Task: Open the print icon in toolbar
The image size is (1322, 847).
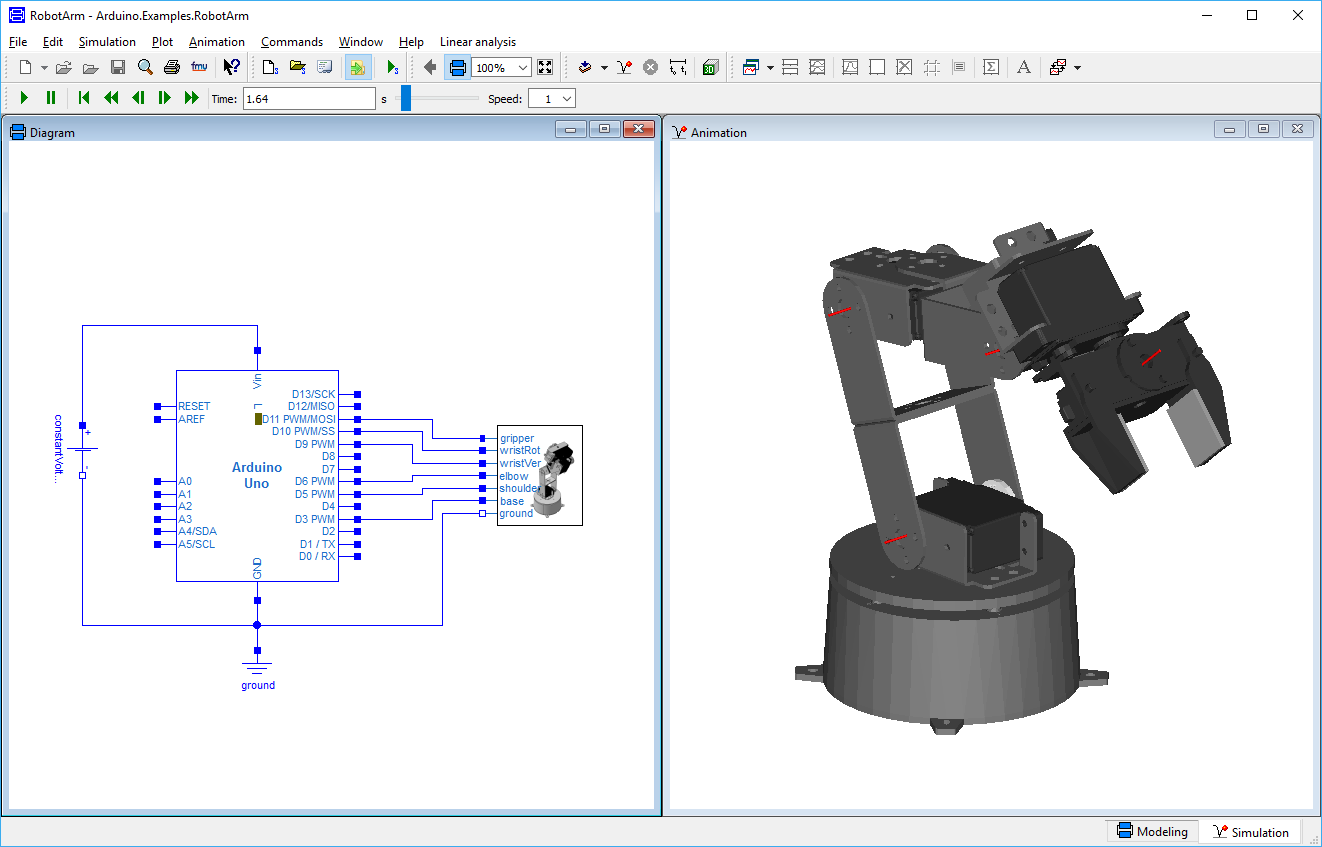Action: click(171, 67)
